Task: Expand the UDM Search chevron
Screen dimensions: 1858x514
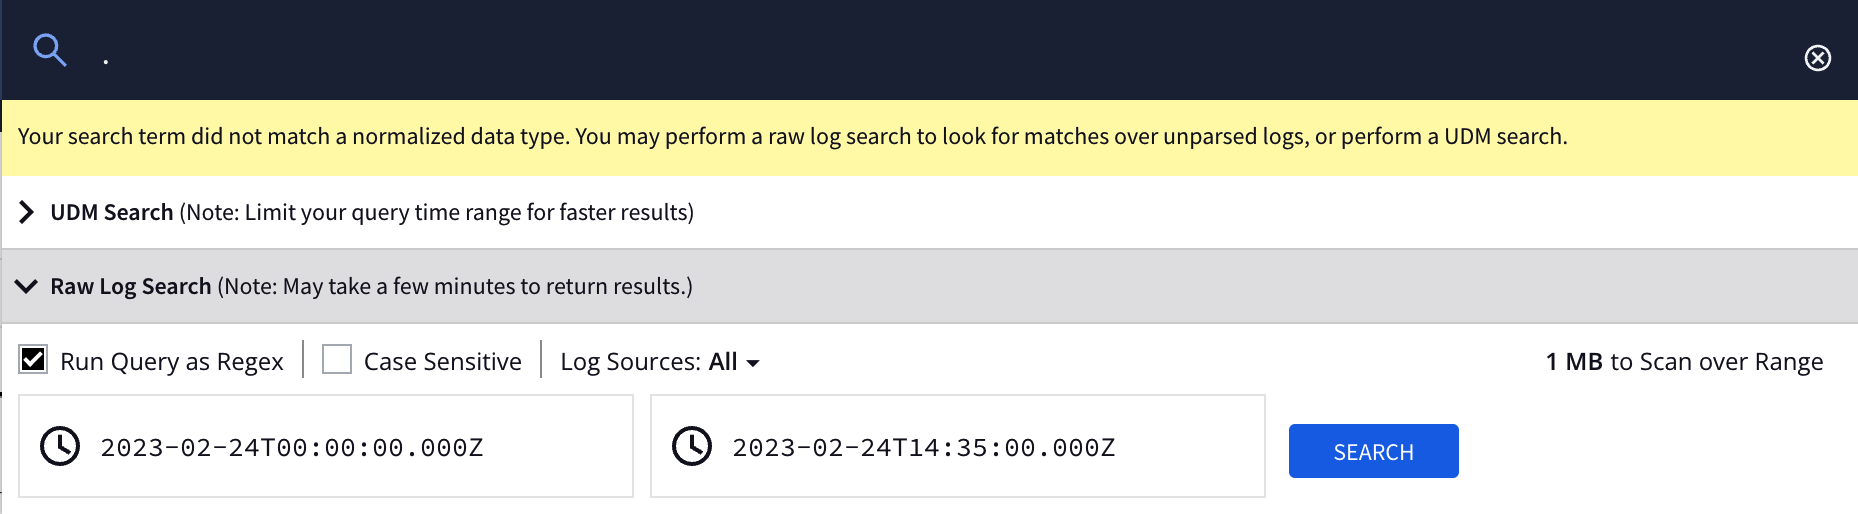Action: click(x=27, y=212)
